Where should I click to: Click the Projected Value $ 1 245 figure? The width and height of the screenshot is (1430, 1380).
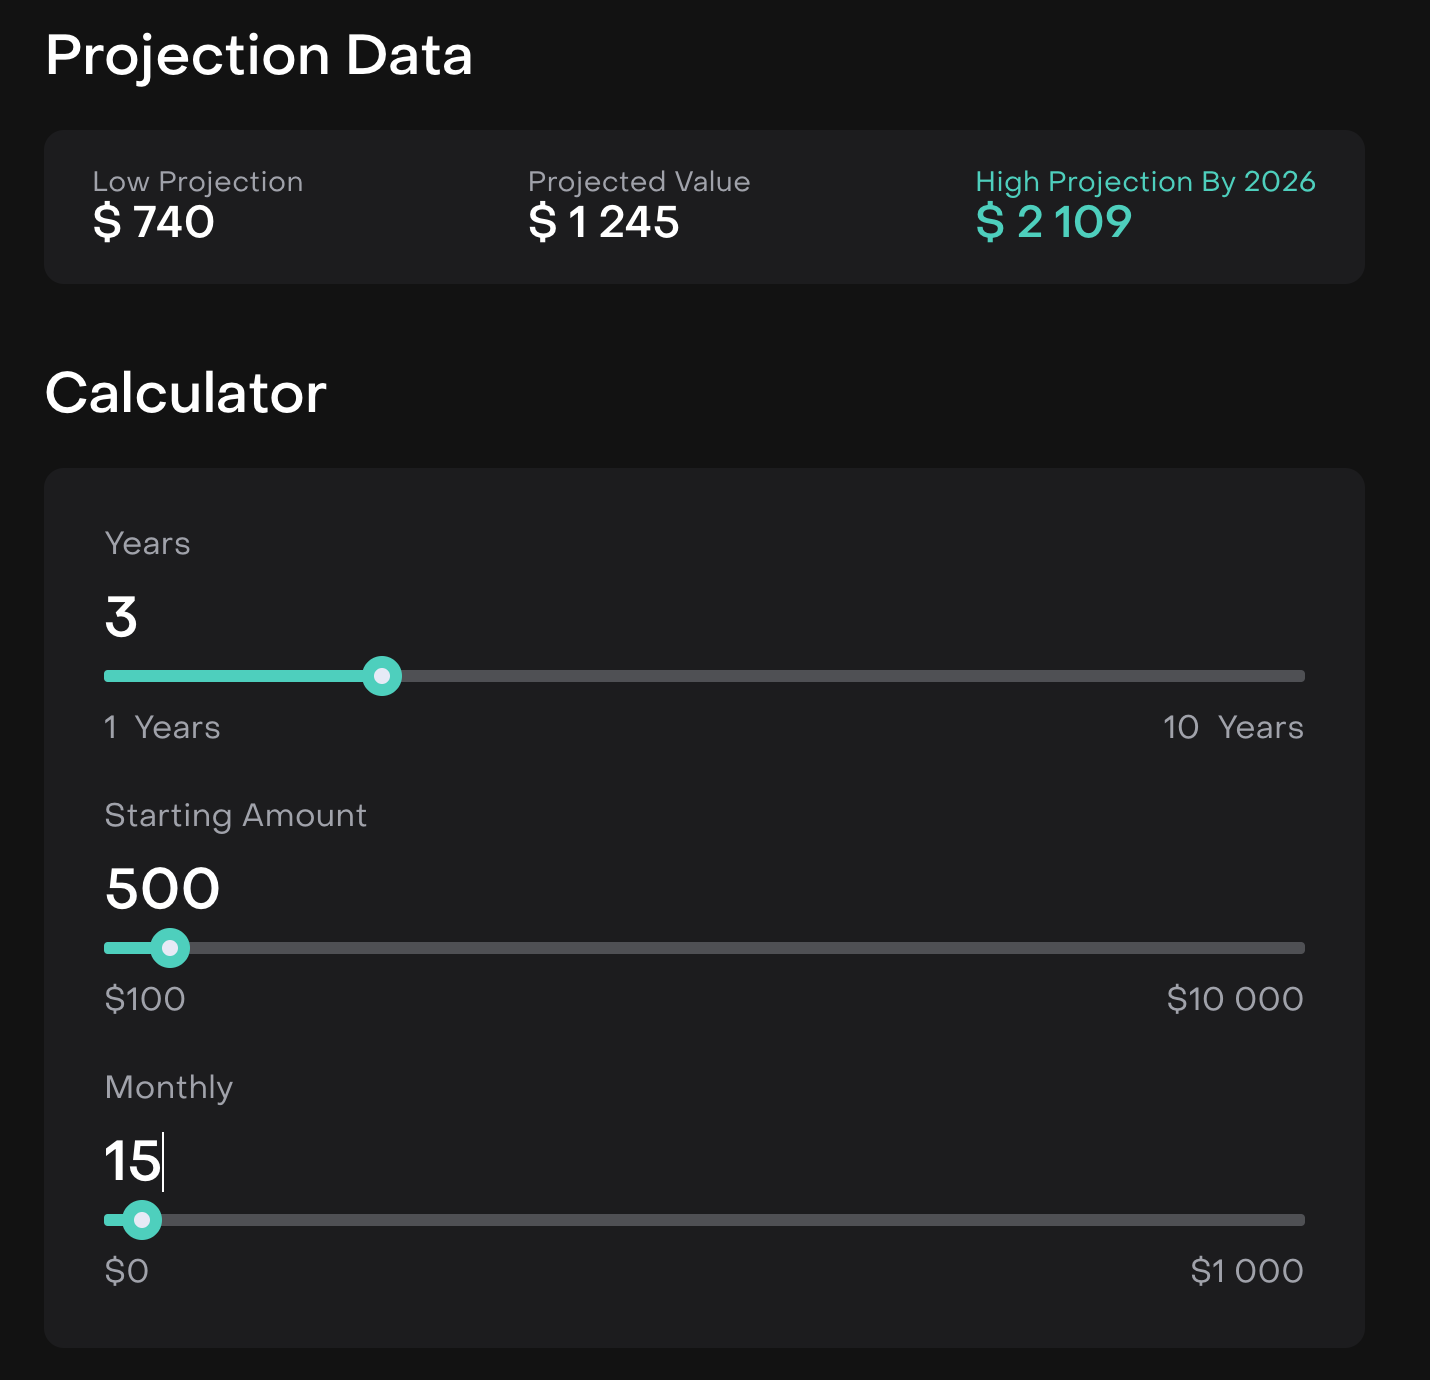(604, 222)
